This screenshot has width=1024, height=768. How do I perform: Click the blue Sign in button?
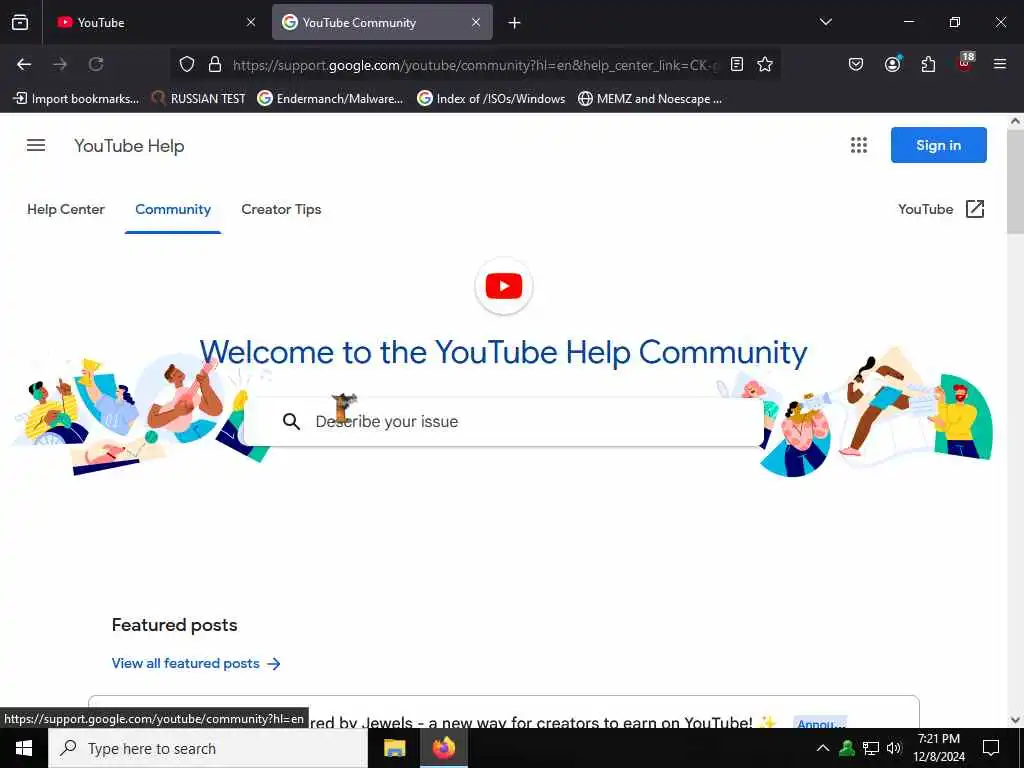click(x=938, y=145)
